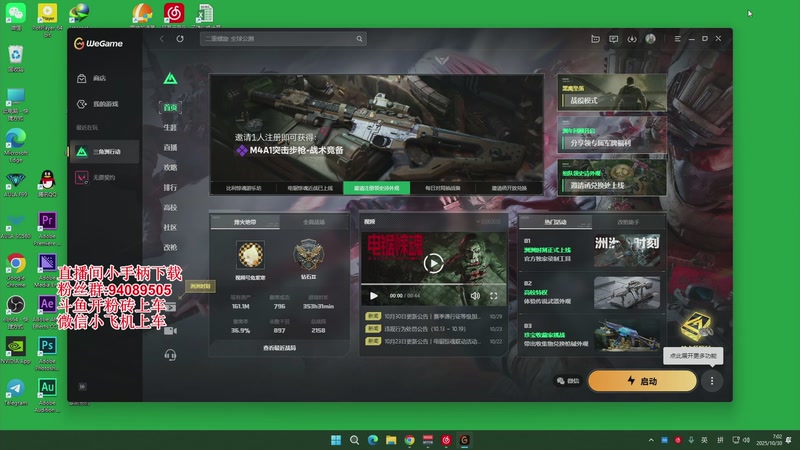This screenshot has height=450, width=800.
Task: Open Google Chrome from the taskbar
Action: click(409, 440)
